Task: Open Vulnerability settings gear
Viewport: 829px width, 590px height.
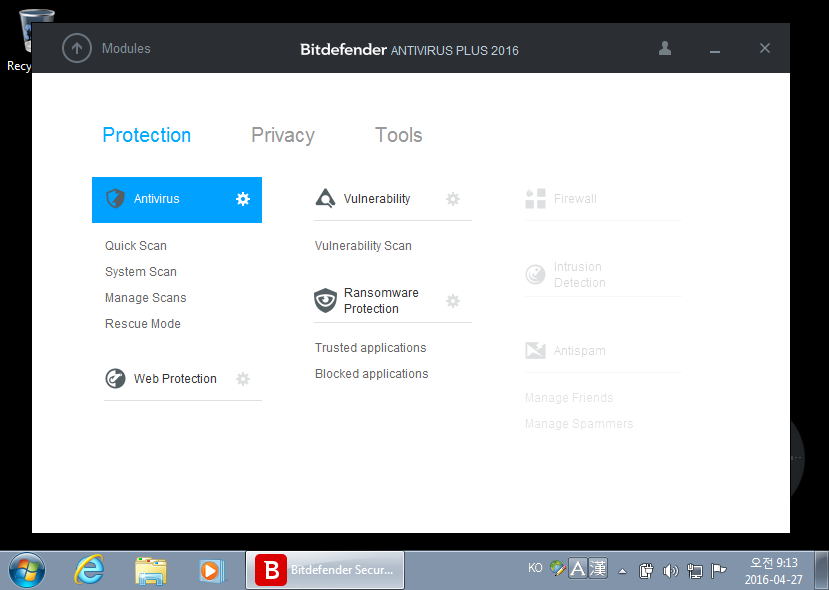Action: point(453,199)
